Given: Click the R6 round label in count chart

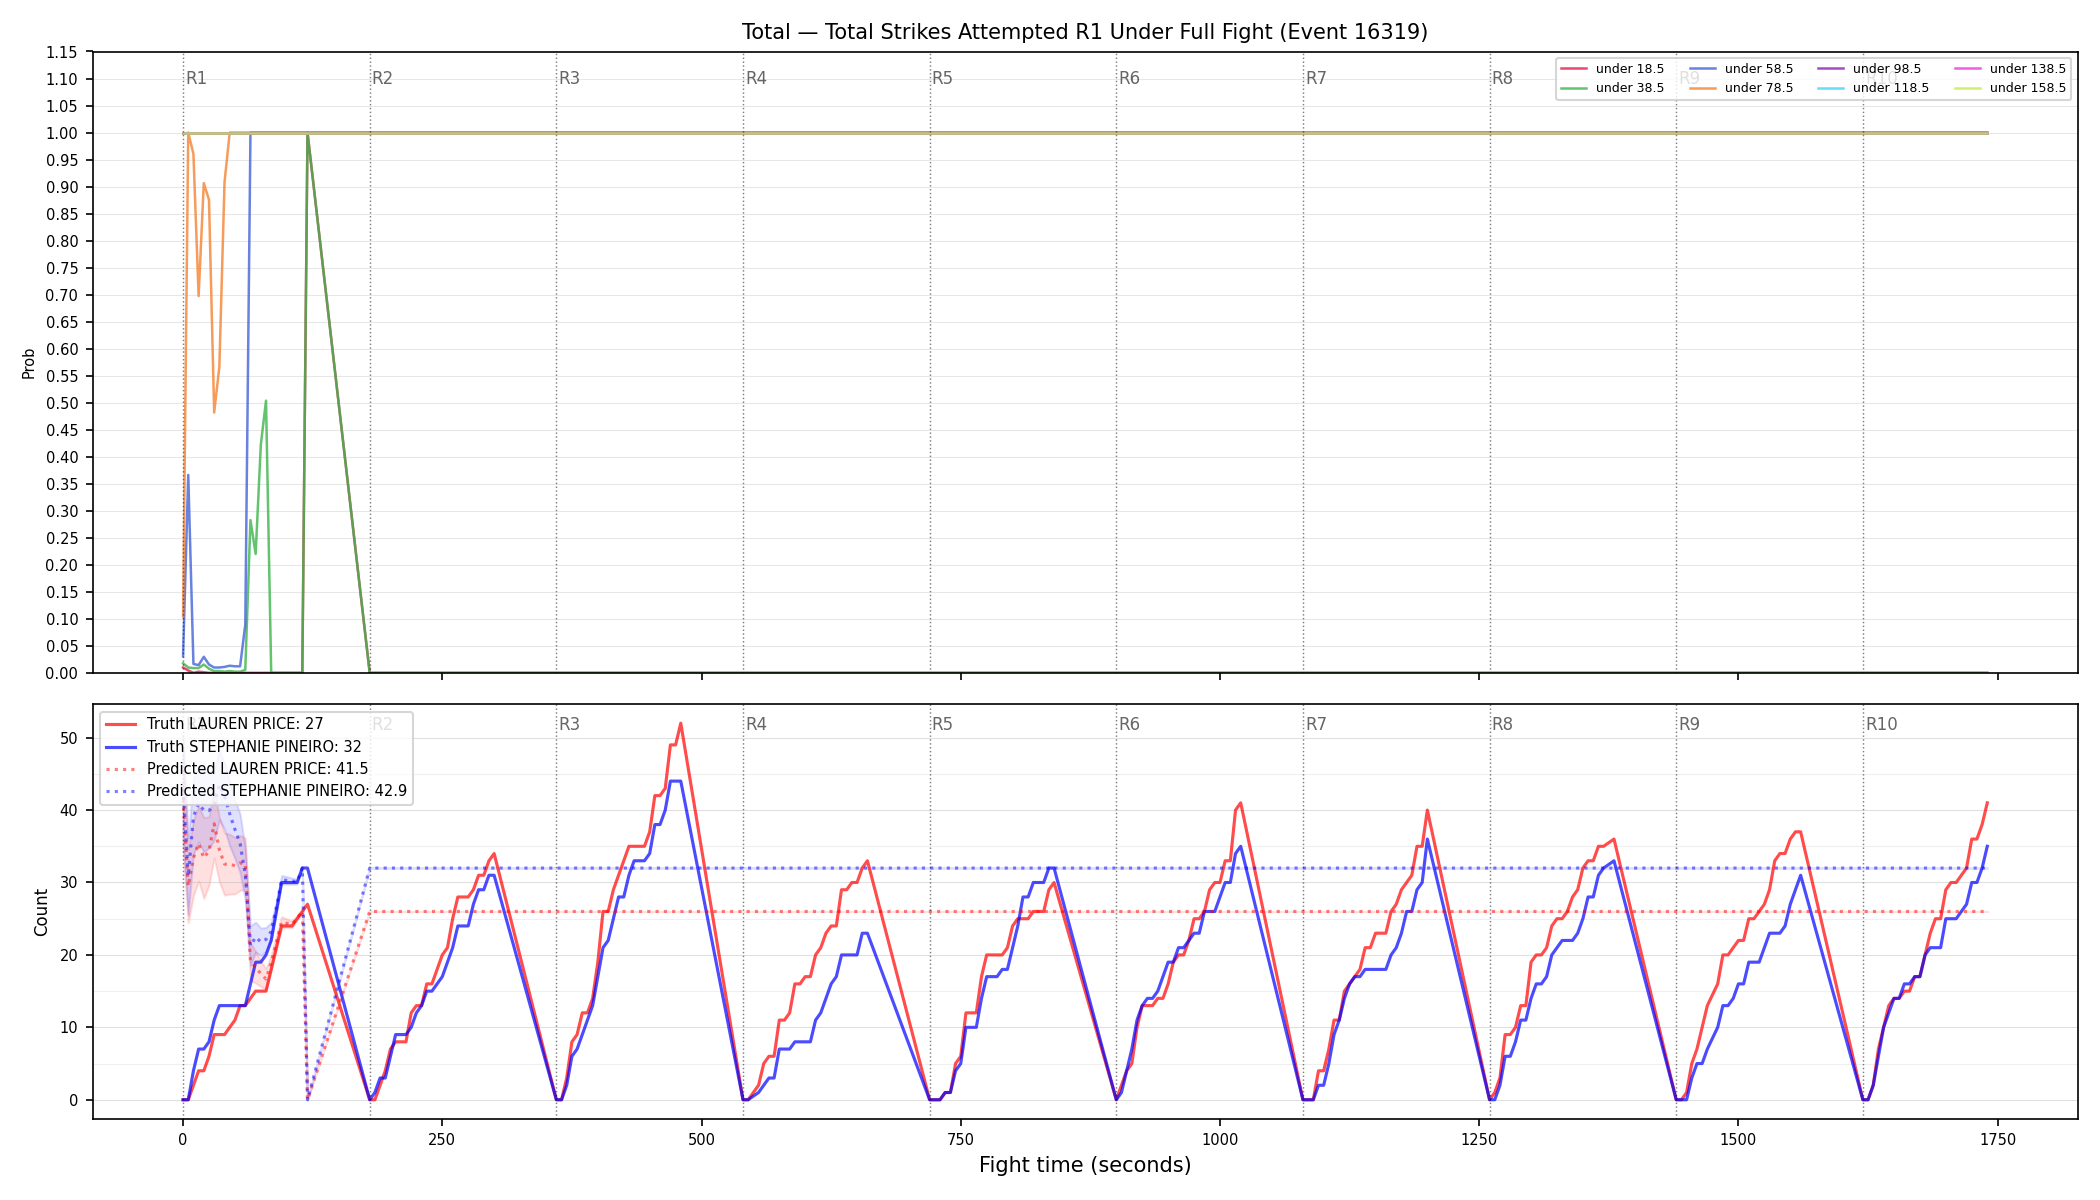Looking at the screenshot, I should pos(1129,724).
